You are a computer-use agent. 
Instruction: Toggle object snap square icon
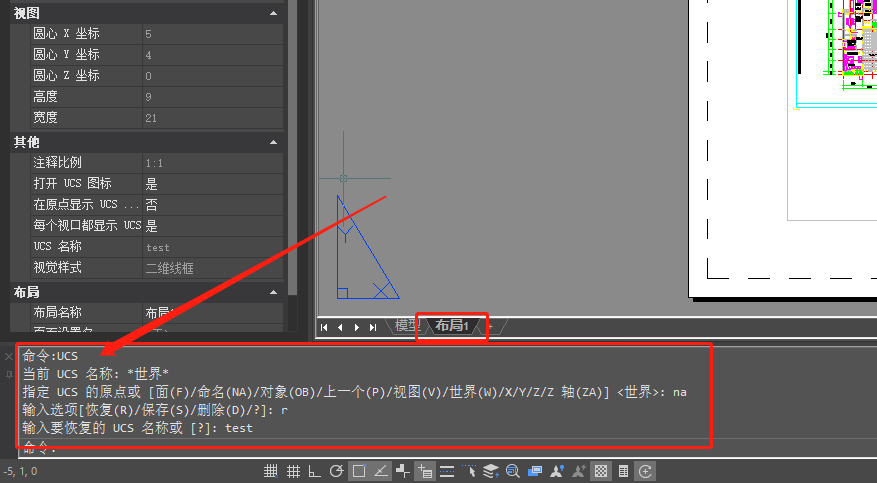359,471
